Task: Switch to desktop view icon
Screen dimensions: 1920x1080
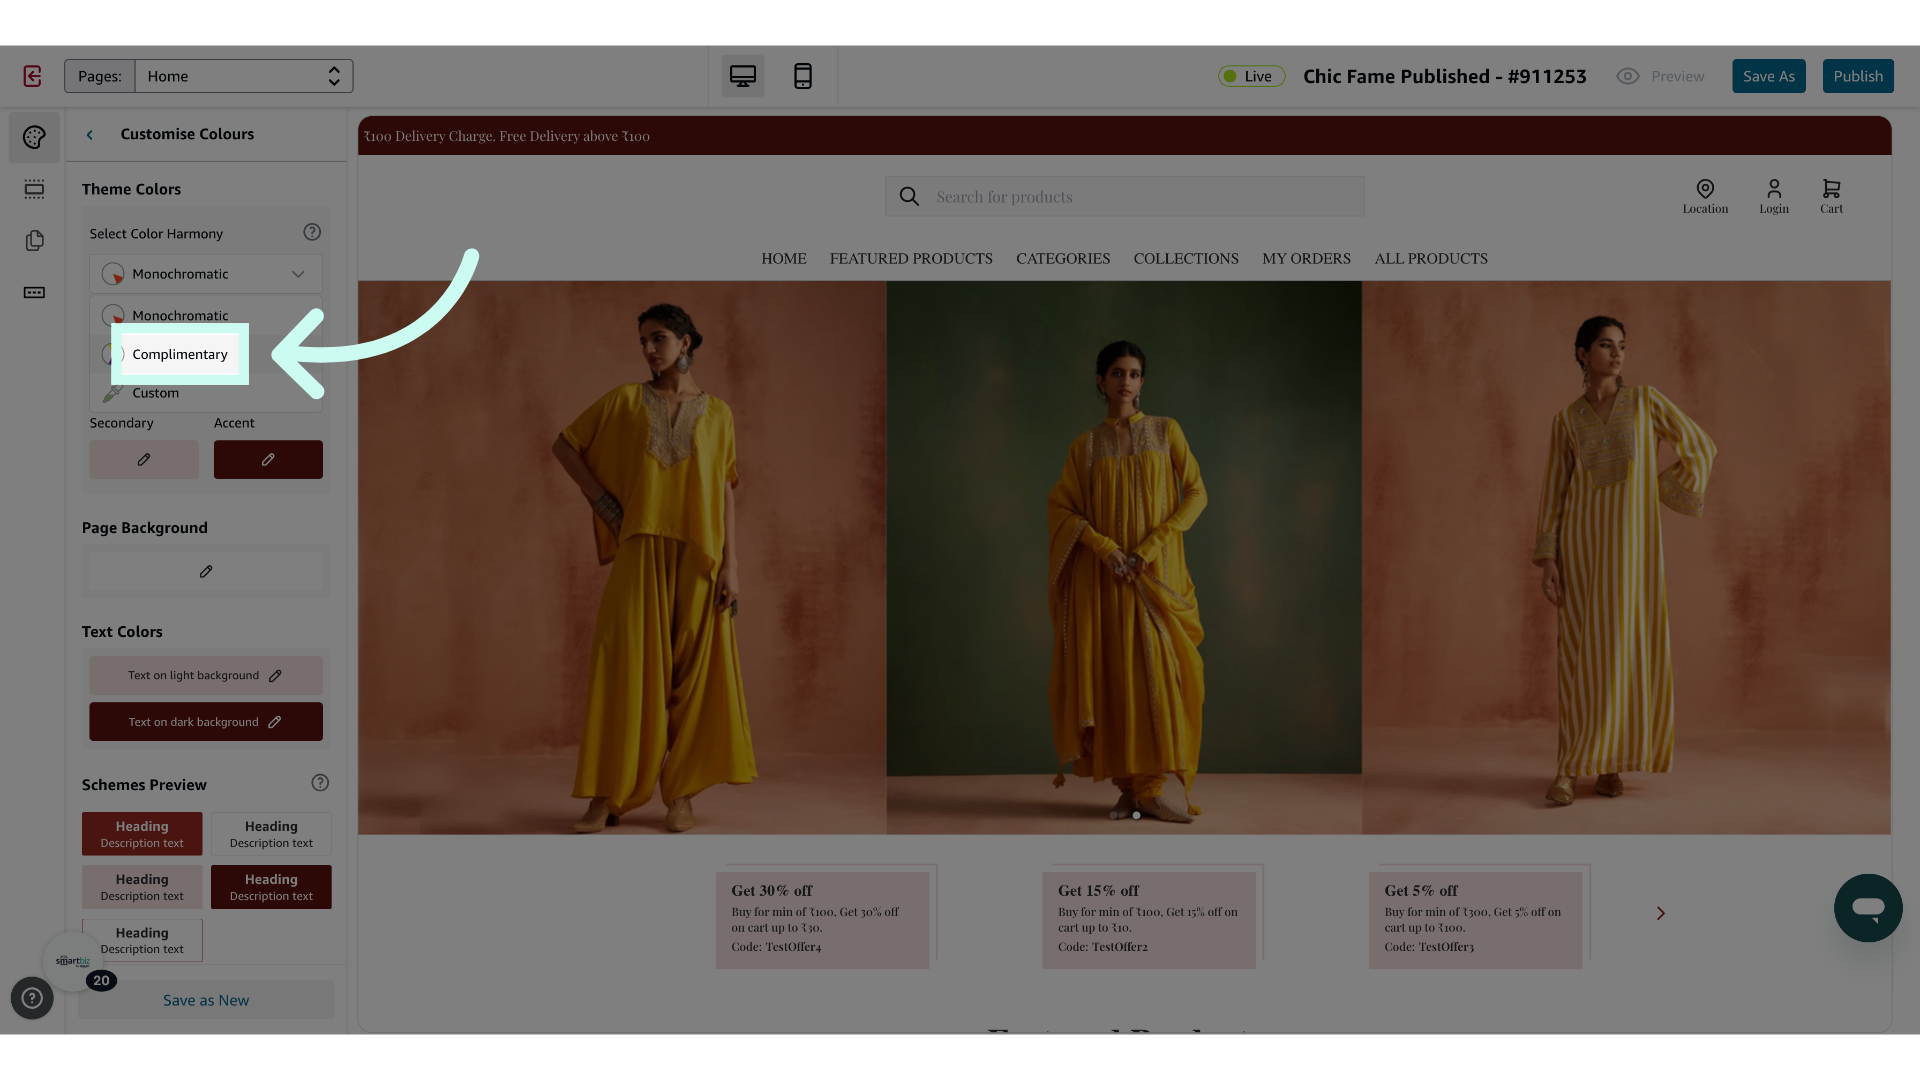Action: pos(743,76)
